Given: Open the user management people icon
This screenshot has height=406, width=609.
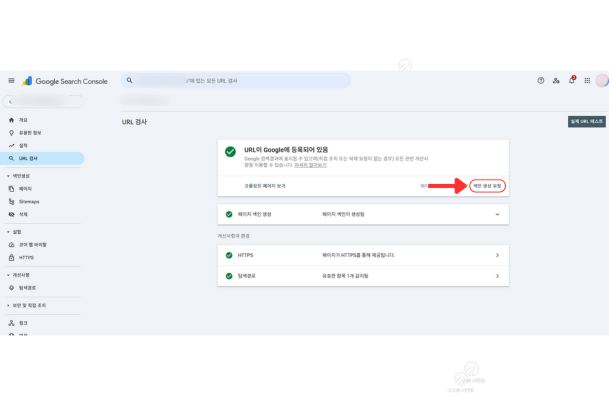Looking at the screenshot, I should tap(556, 81).
